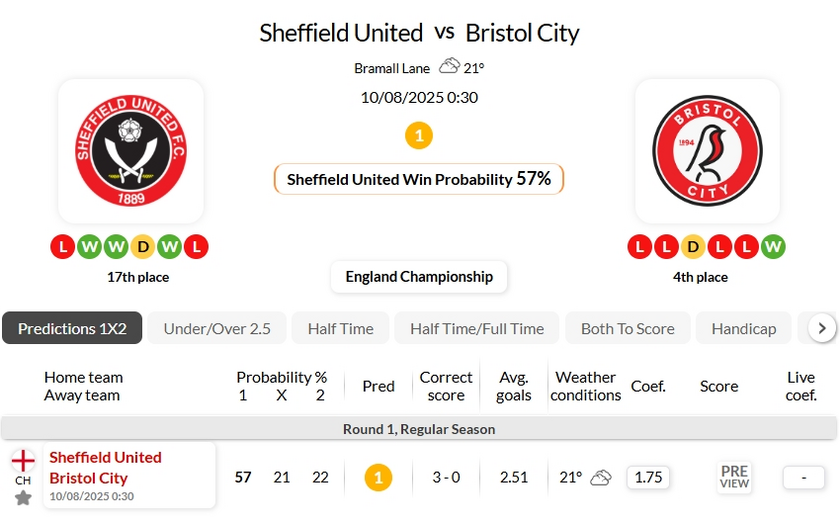840x525 pixels.
Task: Open the Half Time tab
Action: coord(340,328)
